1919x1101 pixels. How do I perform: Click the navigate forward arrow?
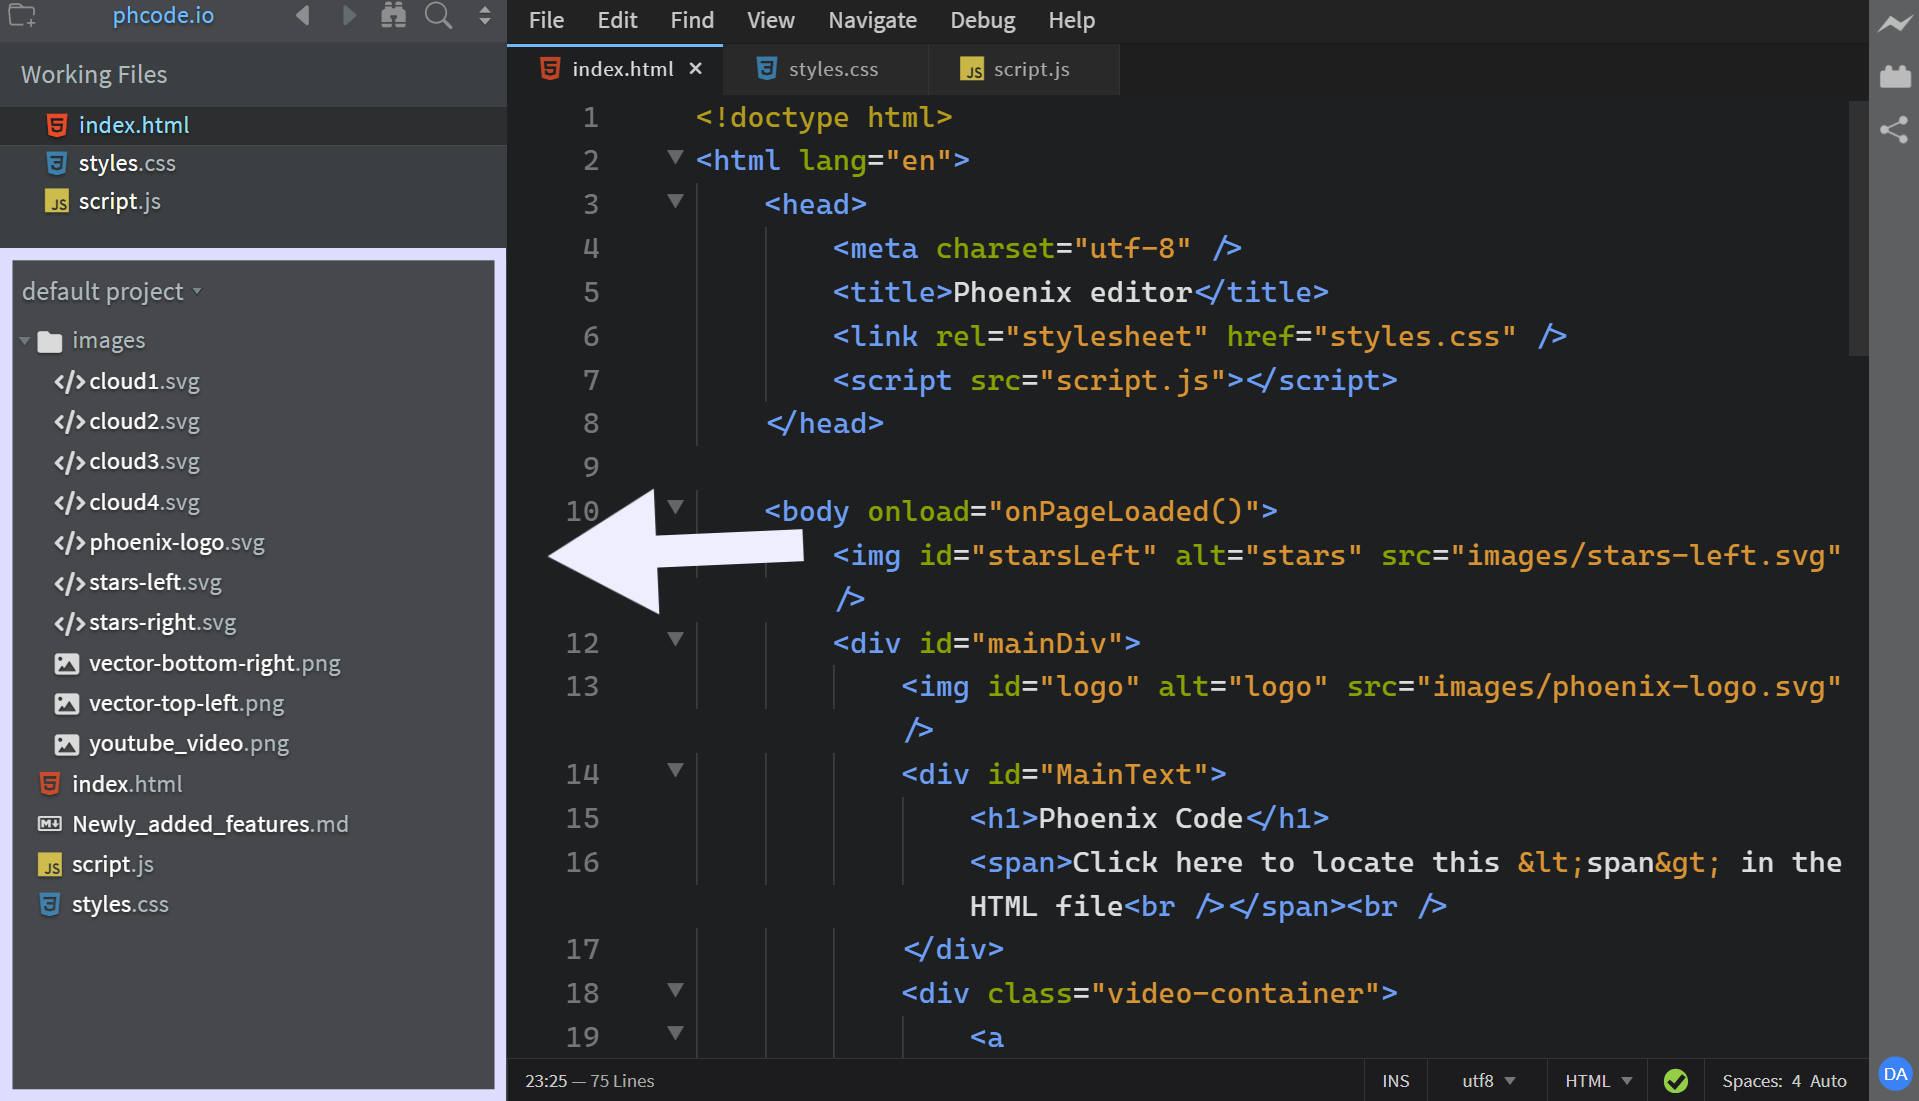coord(348,16)
